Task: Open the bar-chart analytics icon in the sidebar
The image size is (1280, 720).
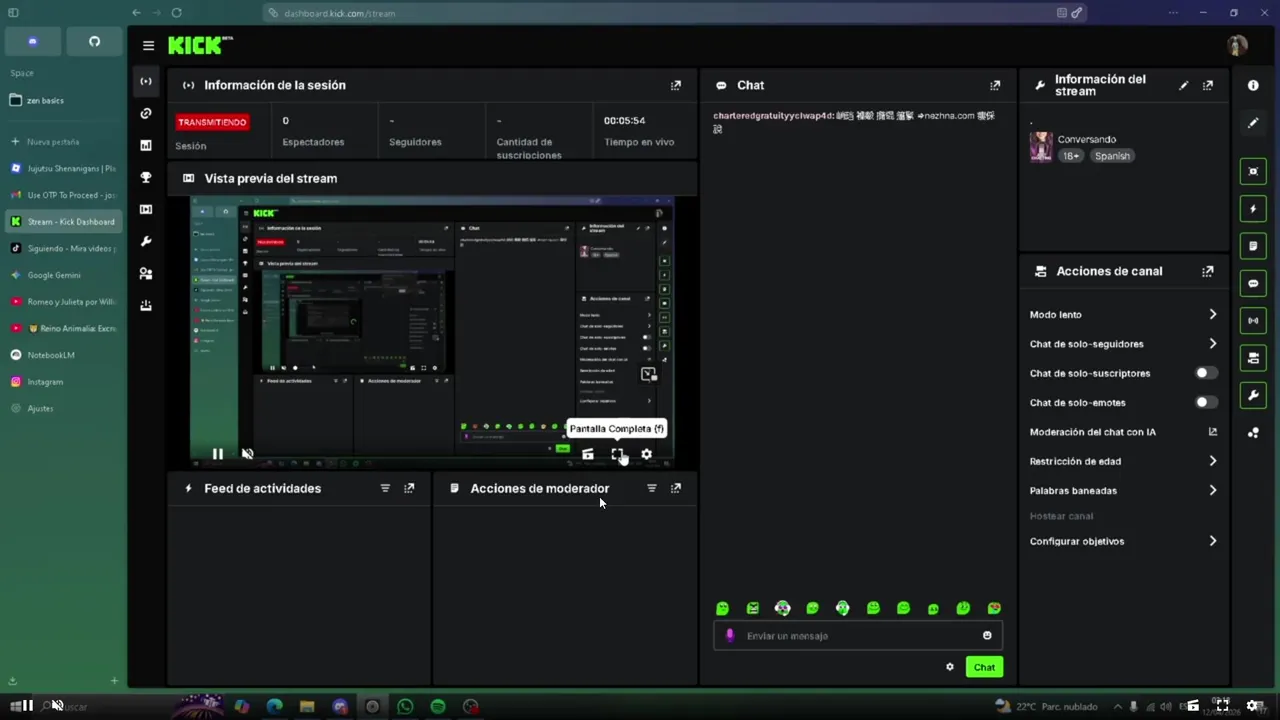Action: pyautogui.click(x=146, y=145)
